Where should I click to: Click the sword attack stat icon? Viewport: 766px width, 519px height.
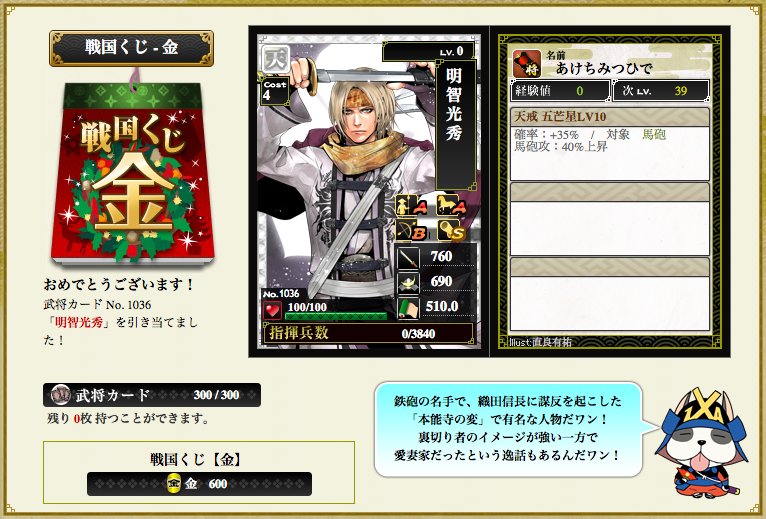pyautogui.click(x=408, y=258)
